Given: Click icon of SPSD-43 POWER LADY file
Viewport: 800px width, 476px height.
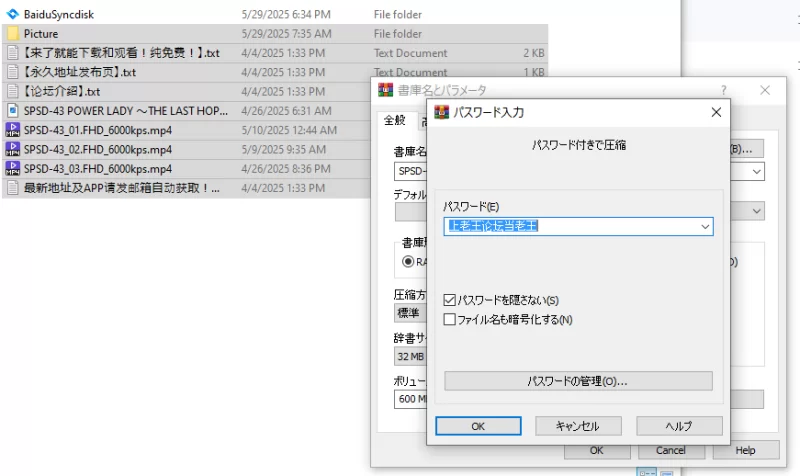Looking at the screenshot, I should [13, 111].
